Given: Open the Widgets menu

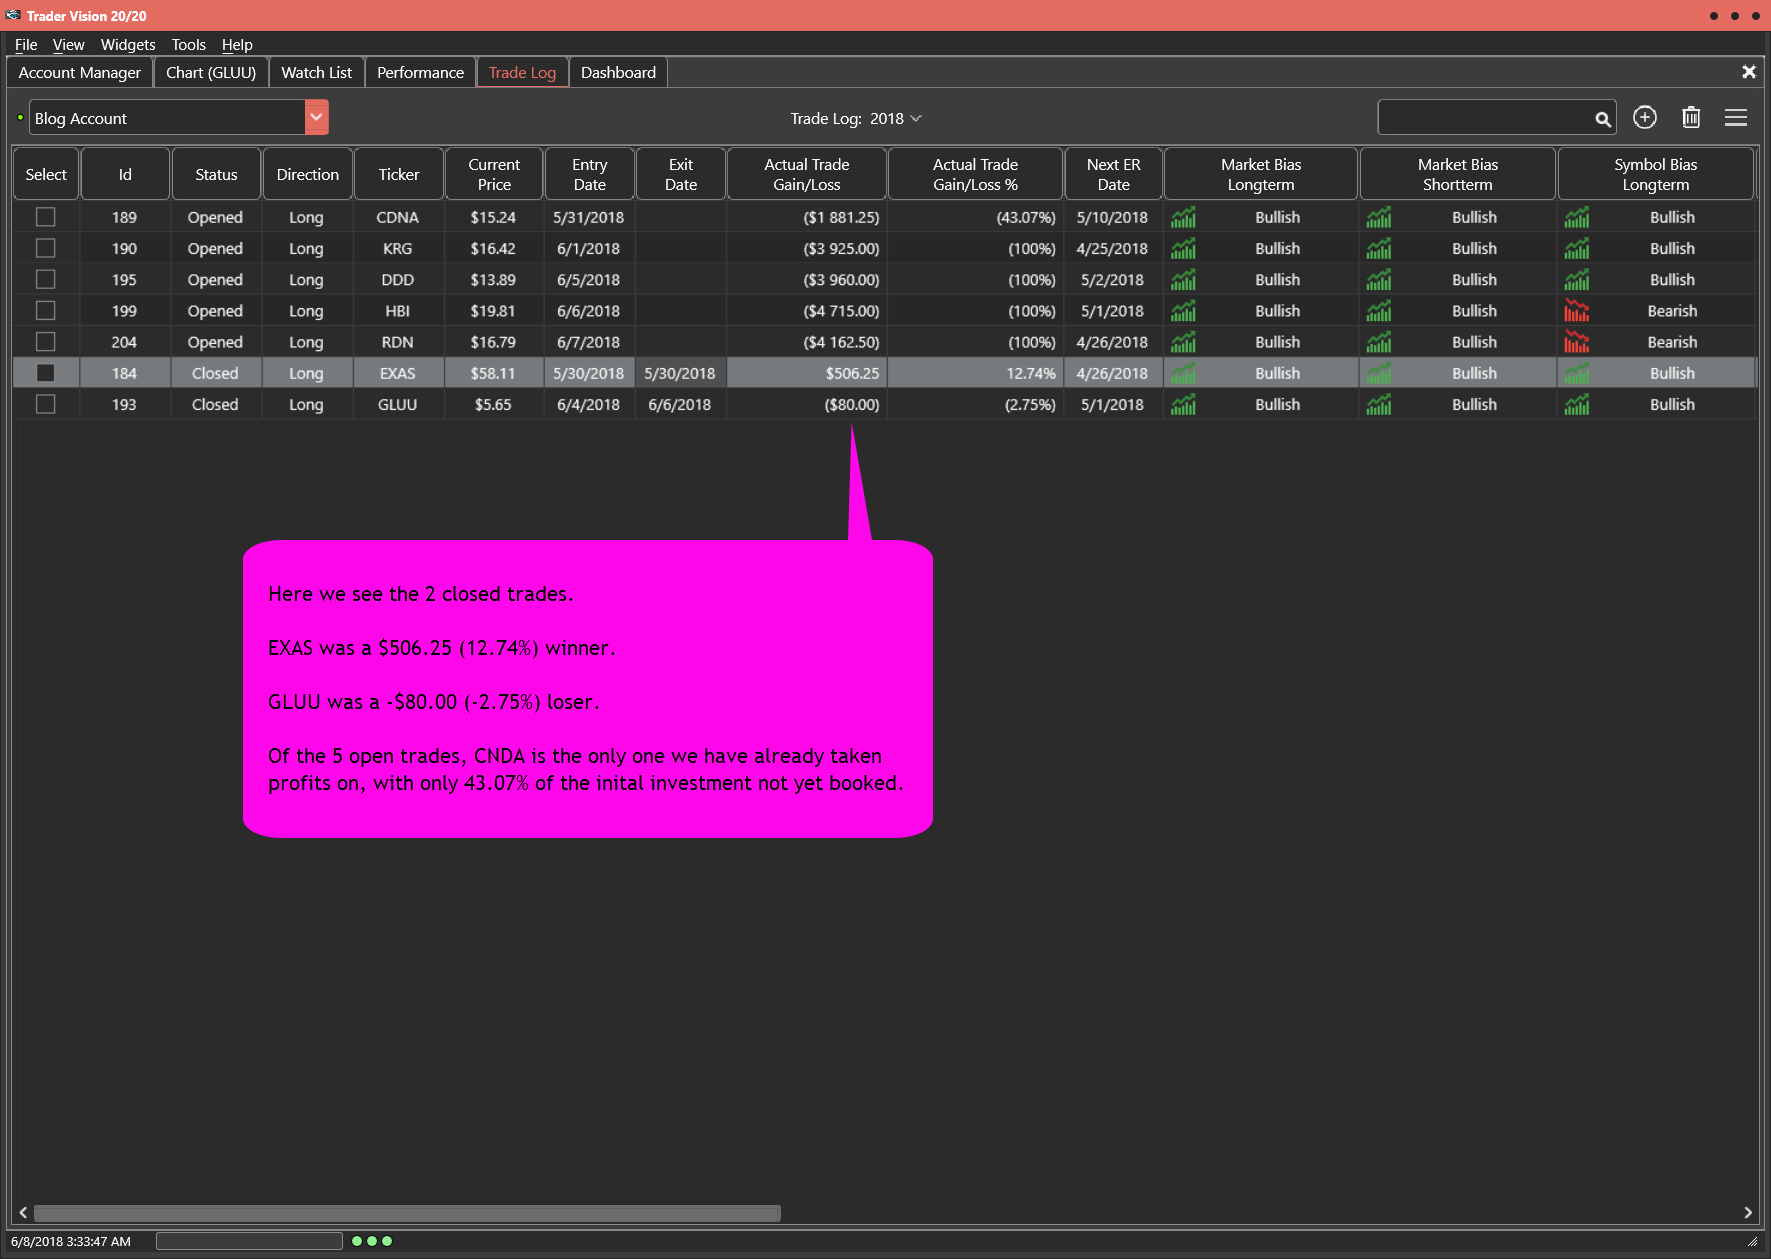Looking at the screenshot, I should [x=128, y=44].
